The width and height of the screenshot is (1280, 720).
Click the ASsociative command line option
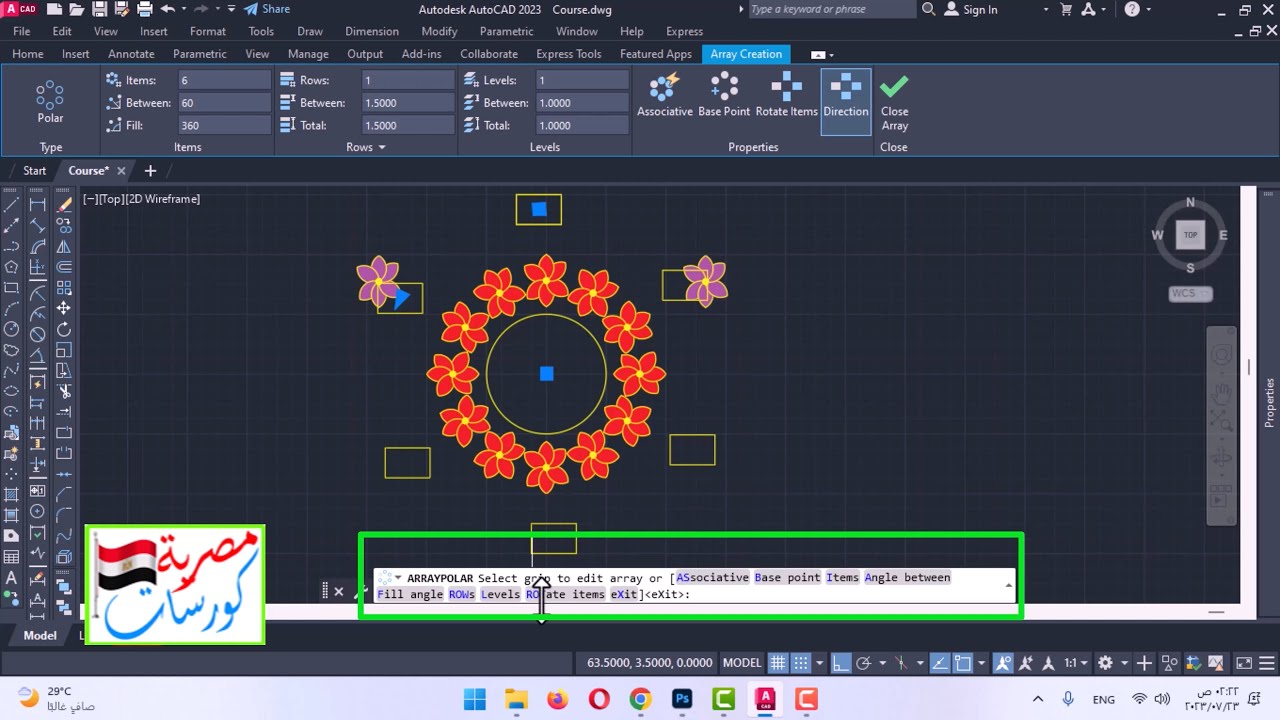[713, 578]
